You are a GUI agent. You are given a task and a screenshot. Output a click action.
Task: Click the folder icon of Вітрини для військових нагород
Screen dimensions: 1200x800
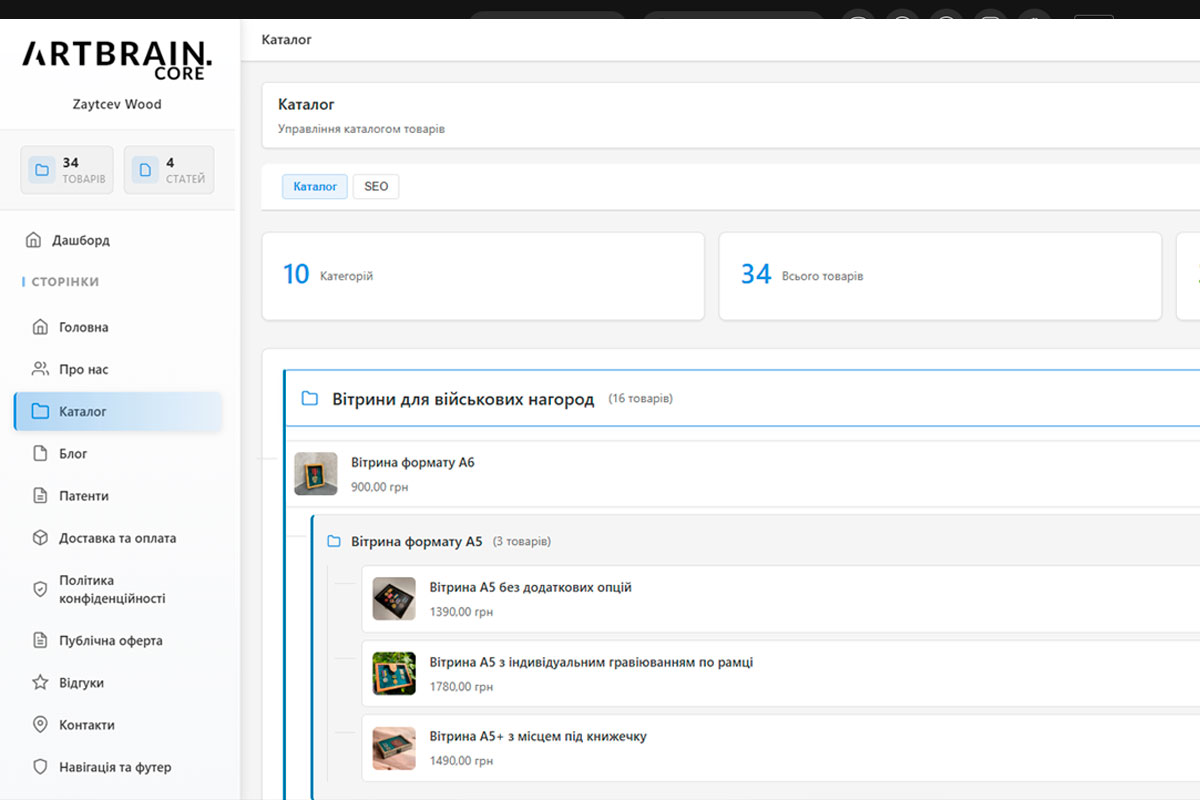(x=309, y=398)
